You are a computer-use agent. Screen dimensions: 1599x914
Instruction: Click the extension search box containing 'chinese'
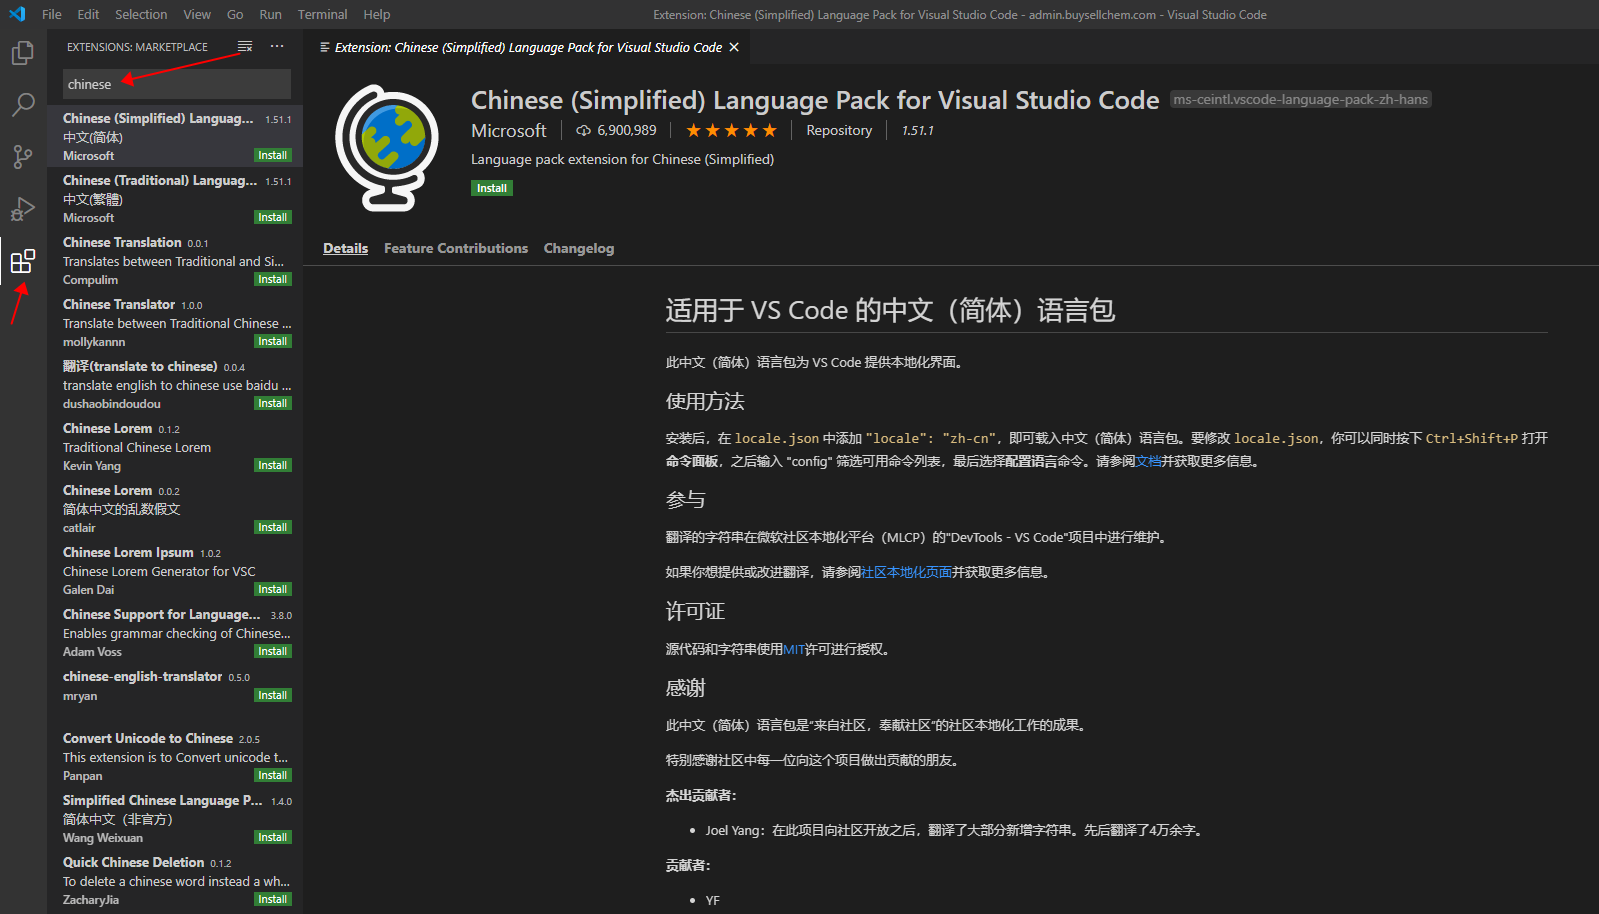[177, 84]
